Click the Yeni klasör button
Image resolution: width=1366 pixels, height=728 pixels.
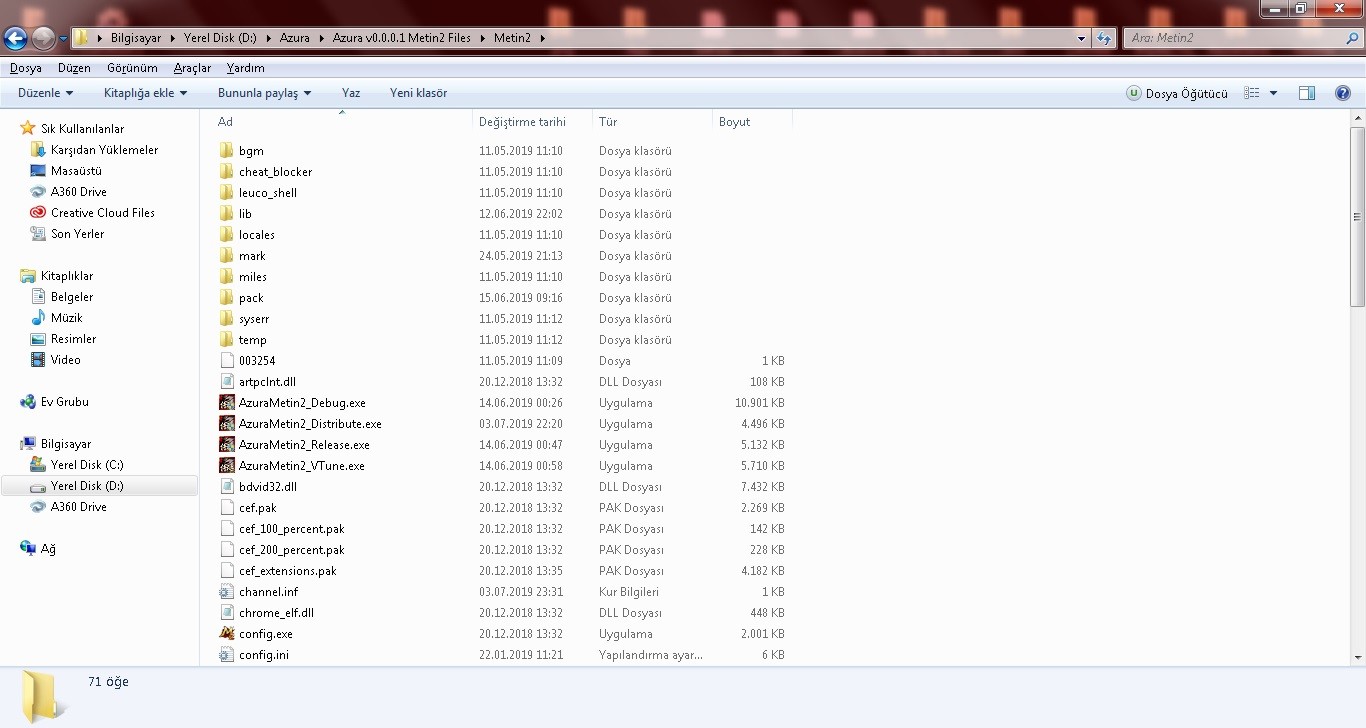click(x=418, y=93)
